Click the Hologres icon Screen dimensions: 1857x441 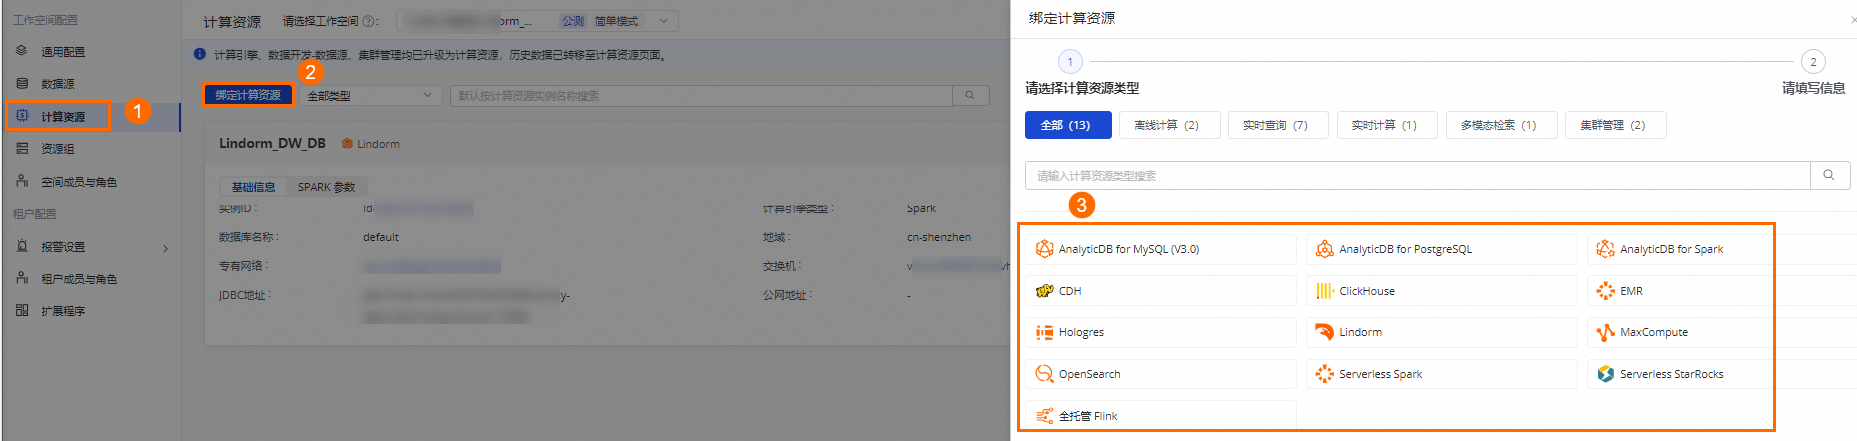click(1044, 332)
